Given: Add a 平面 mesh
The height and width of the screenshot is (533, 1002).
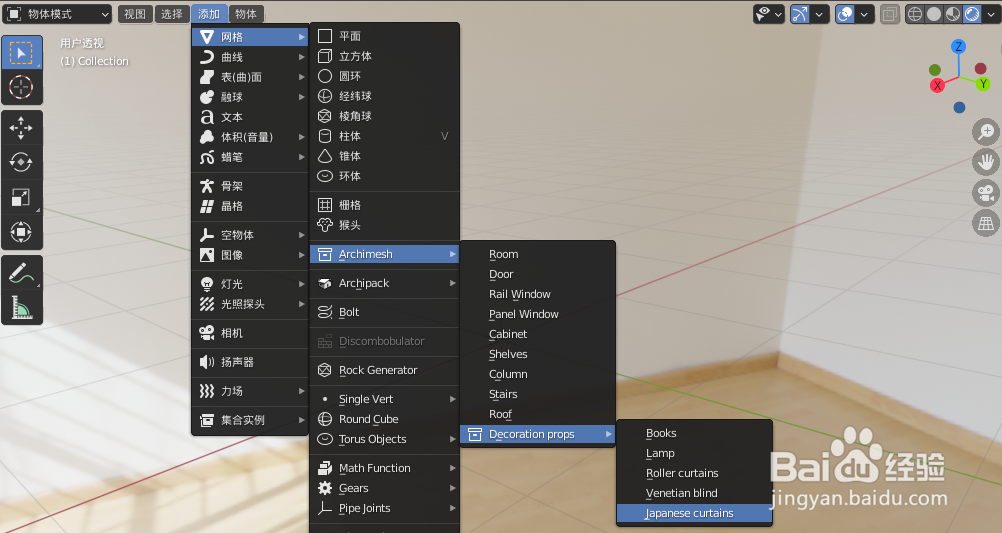Looking at the screenshot, I should pos(385,36).
